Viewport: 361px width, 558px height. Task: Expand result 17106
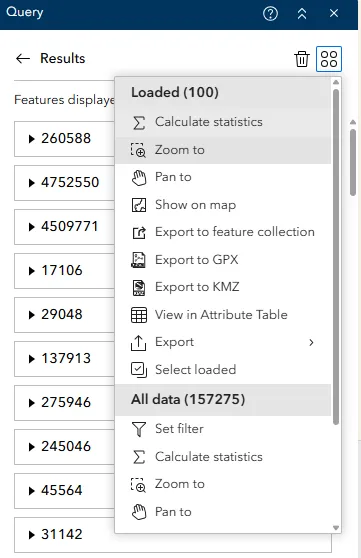click(x=31, y=271)
